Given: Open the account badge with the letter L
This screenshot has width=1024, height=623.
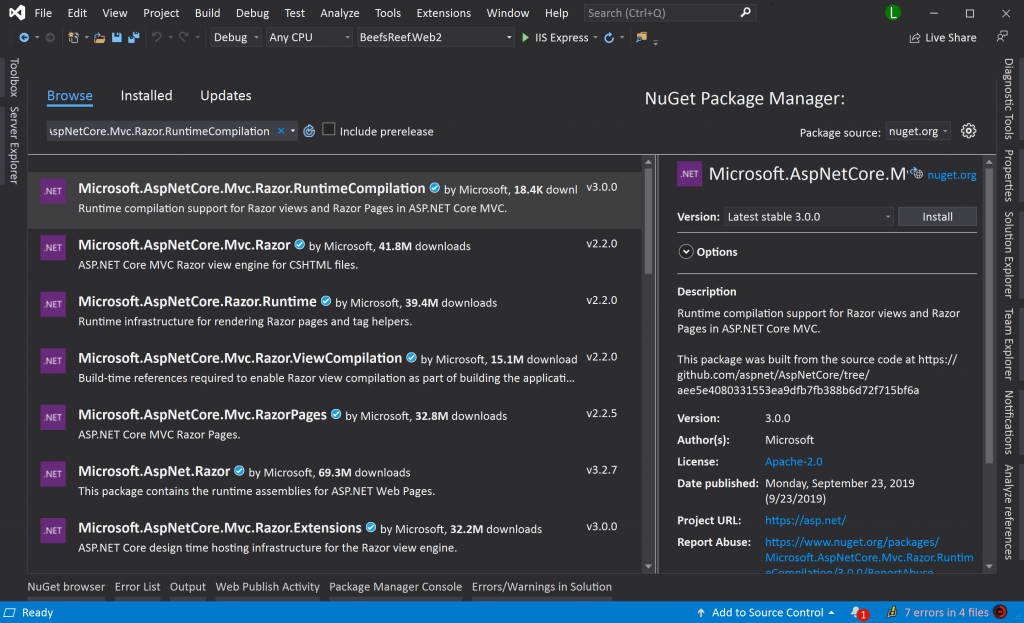Looking at the screenshot, I should coord(893,12).
